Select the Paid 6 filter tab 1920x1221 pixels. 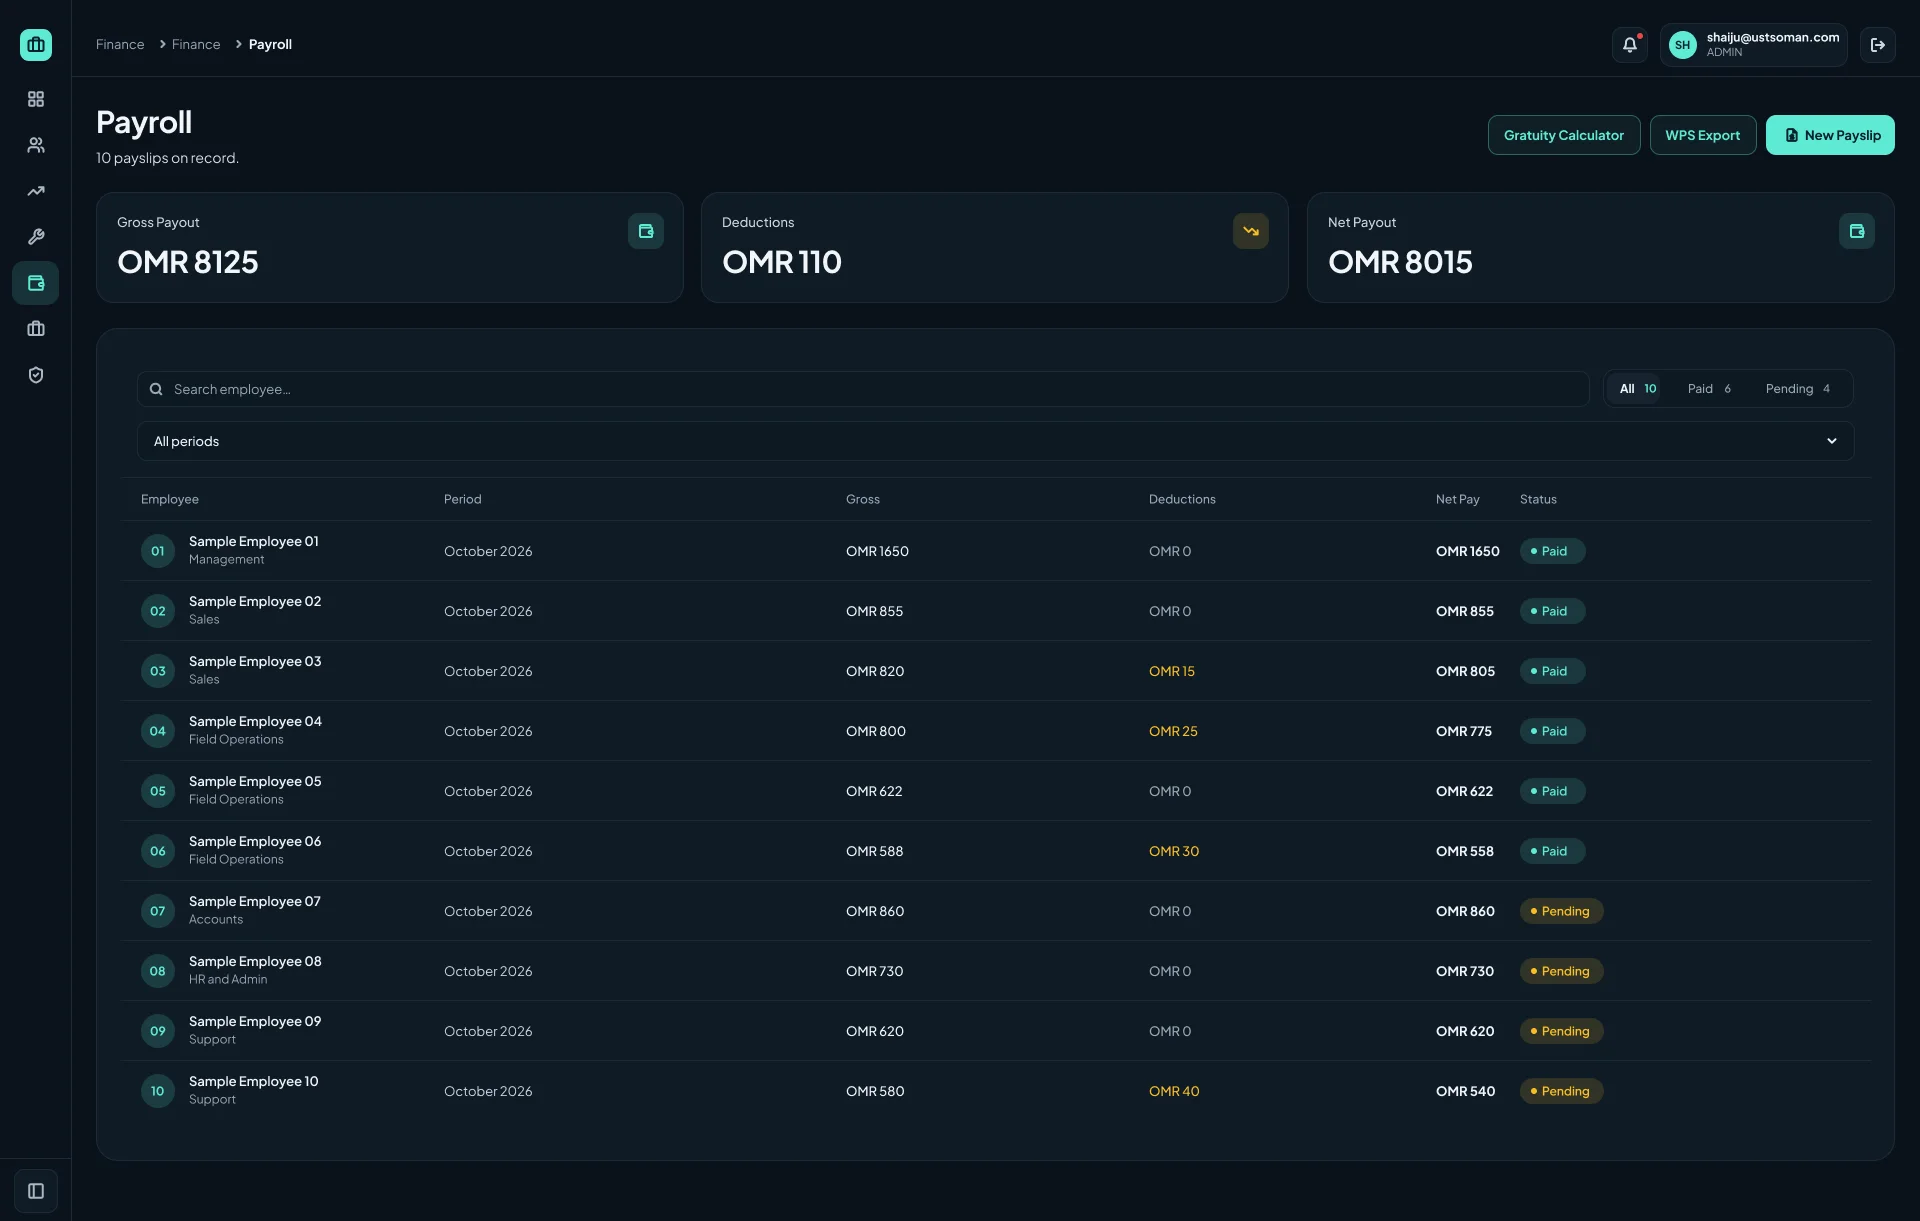tap(1709, 389)
